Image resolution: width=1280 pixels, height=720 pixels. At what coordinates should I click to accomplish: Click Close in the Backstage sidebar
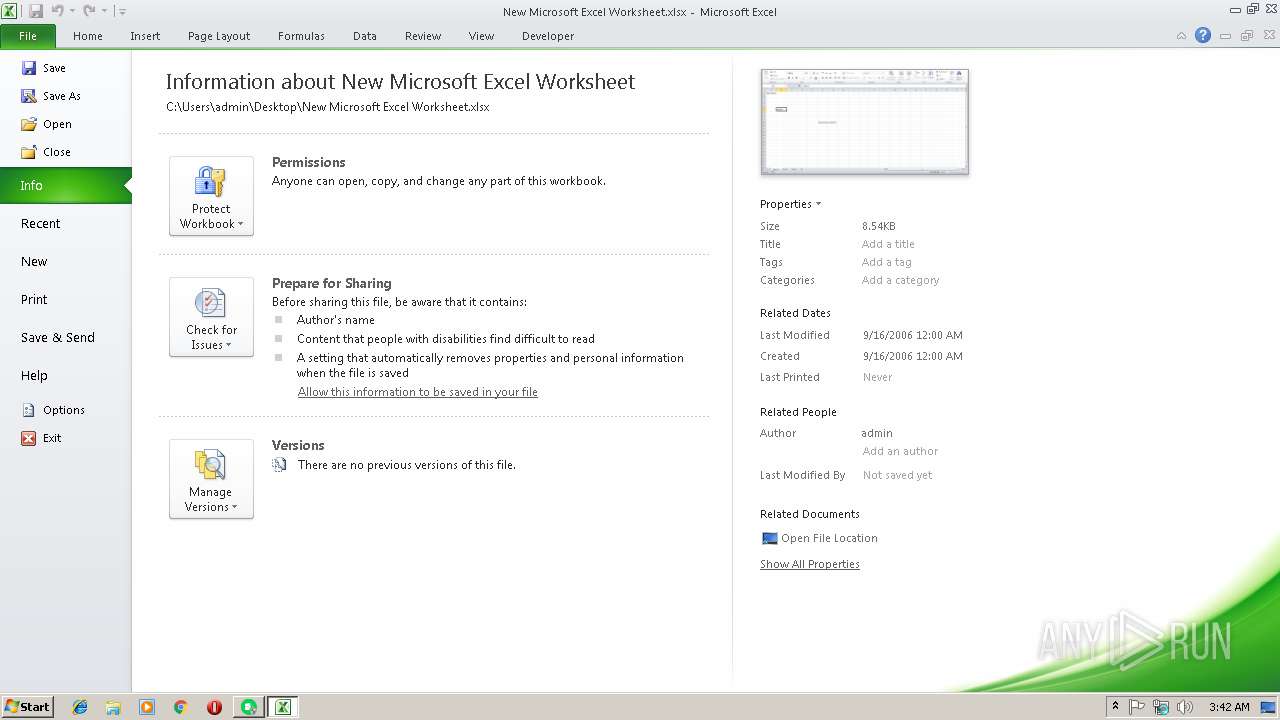46,152
